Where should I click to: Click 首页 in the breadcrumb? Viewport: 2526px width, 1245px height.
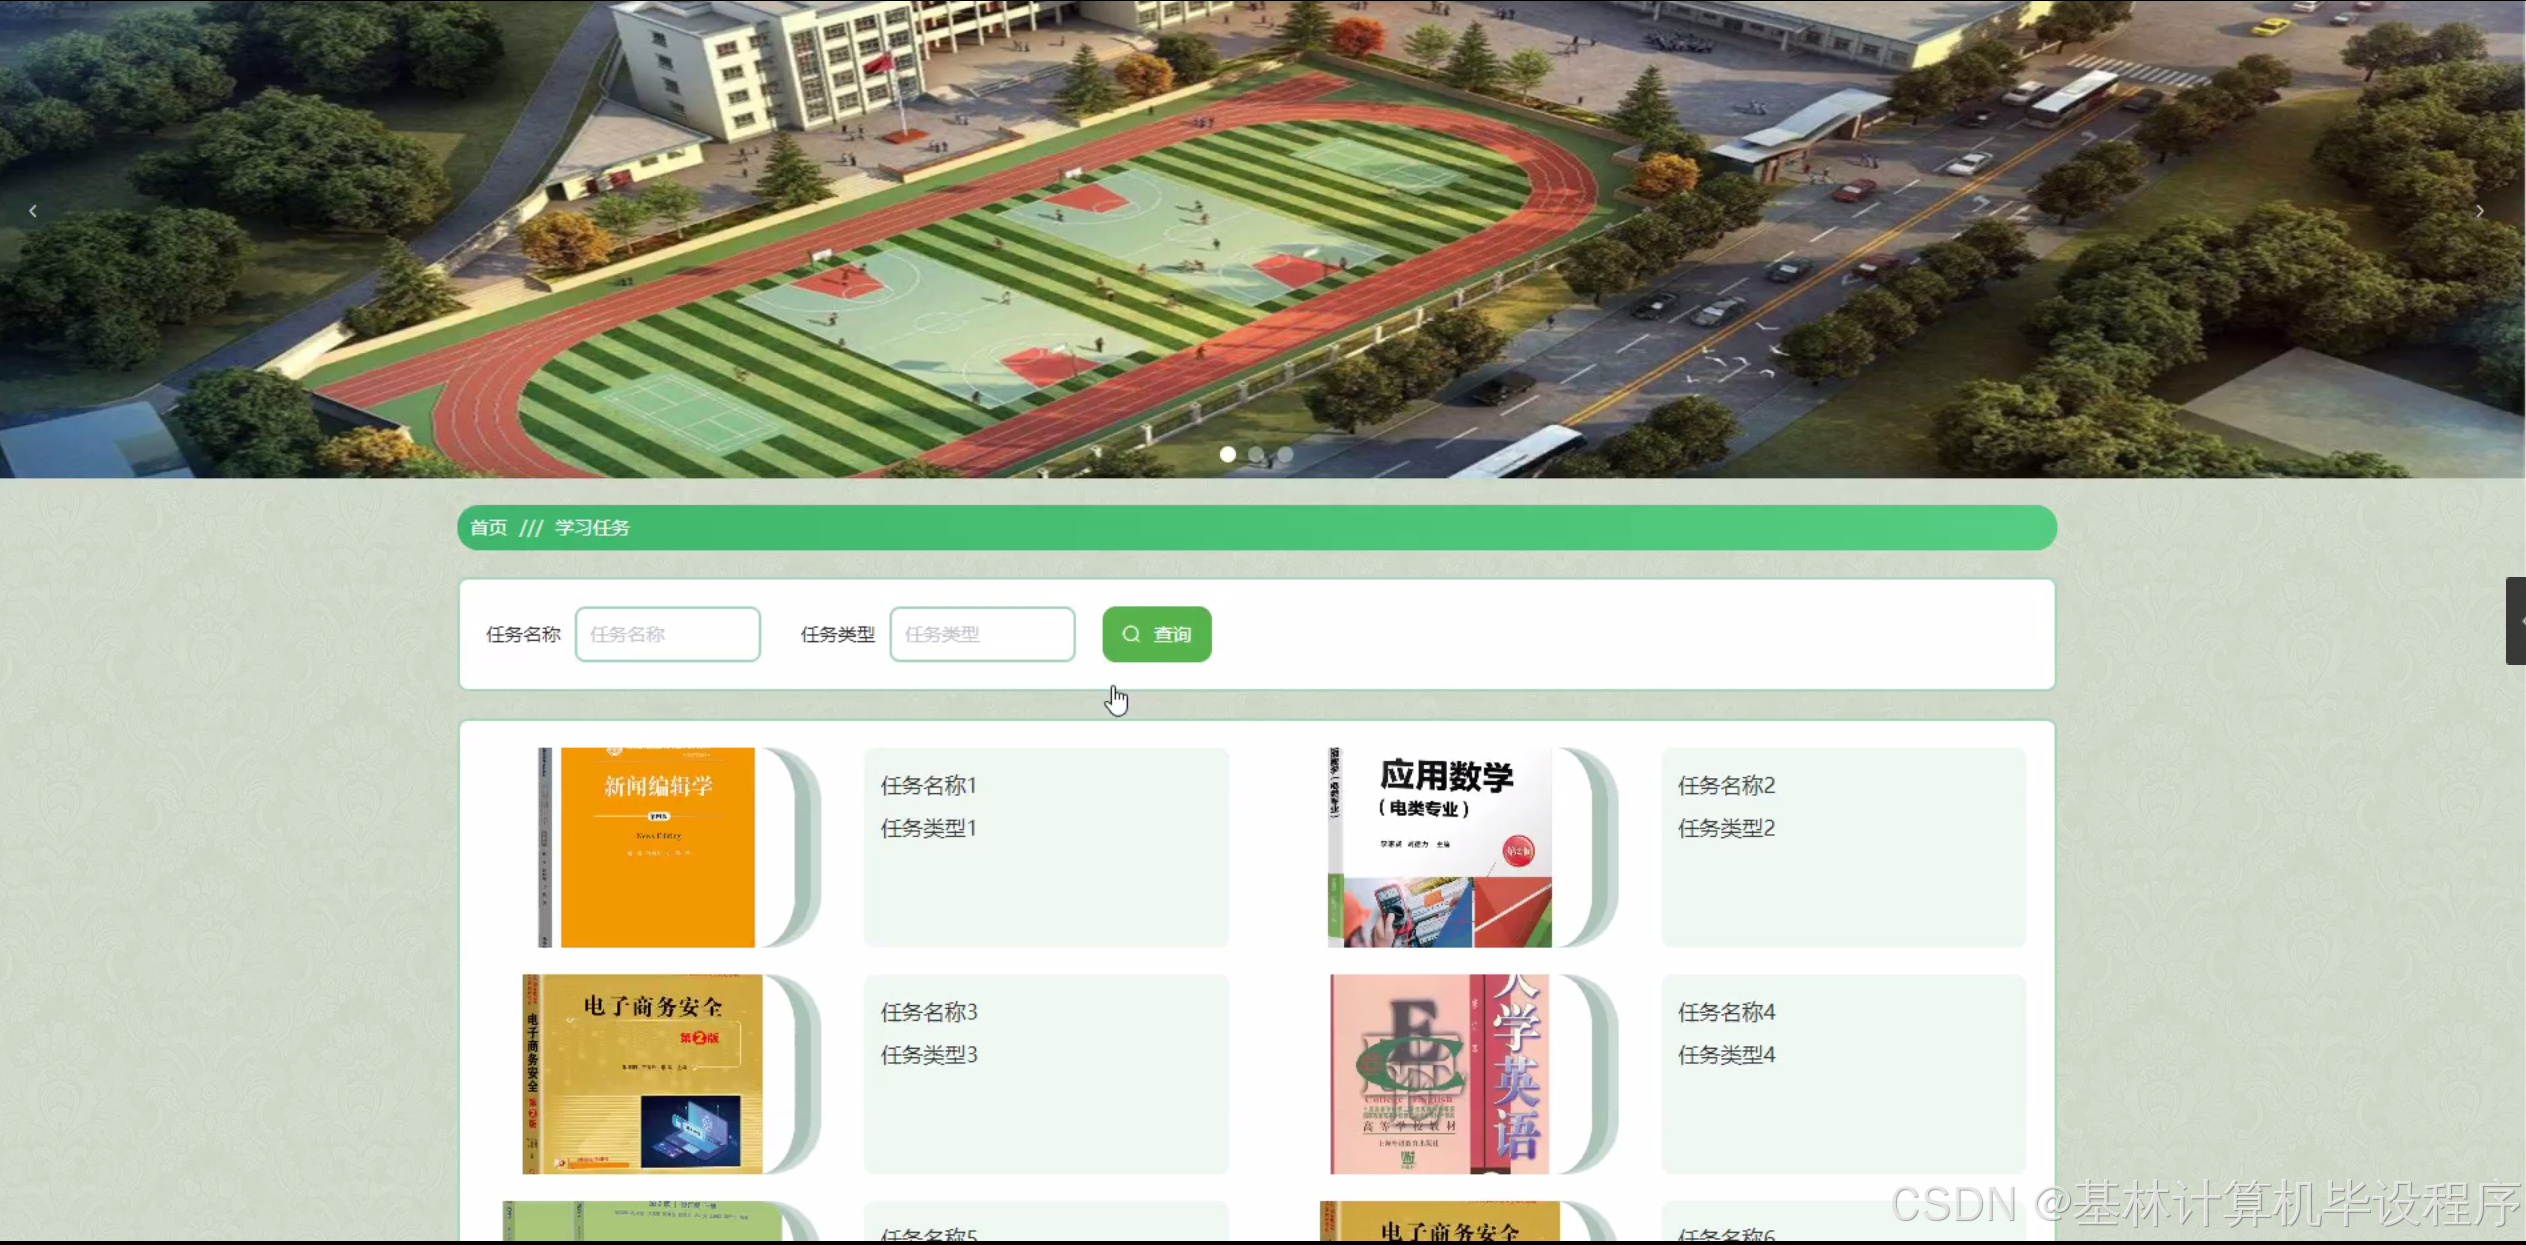488,527
